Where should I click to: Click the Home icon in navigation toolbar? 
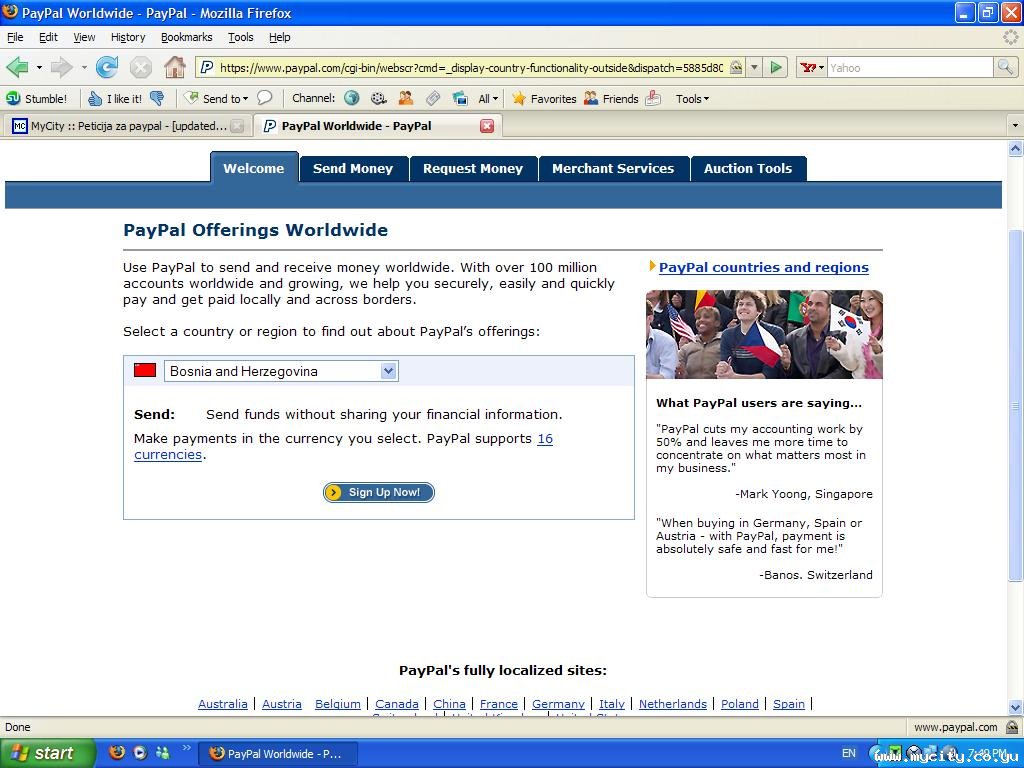pyautogui.click(x=175, y=68)
